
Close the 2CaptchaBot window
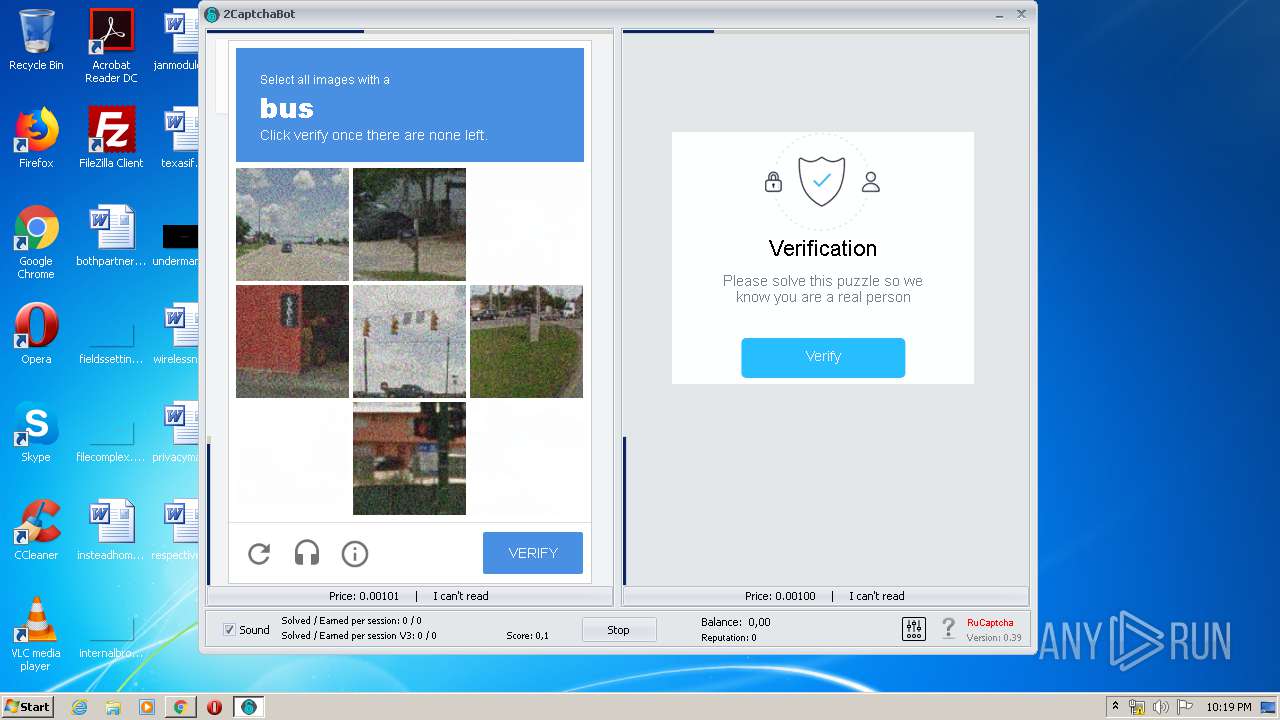[x=1021, y=14]
